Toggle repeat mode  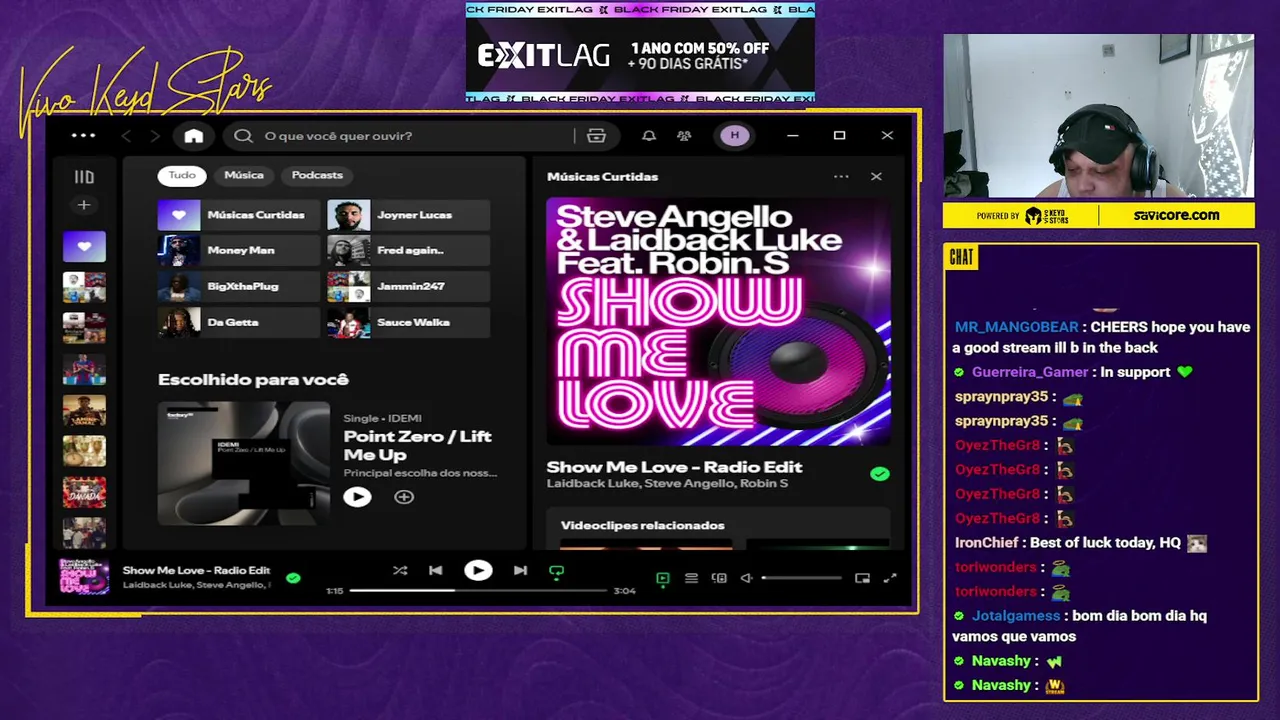click(557, 572)
